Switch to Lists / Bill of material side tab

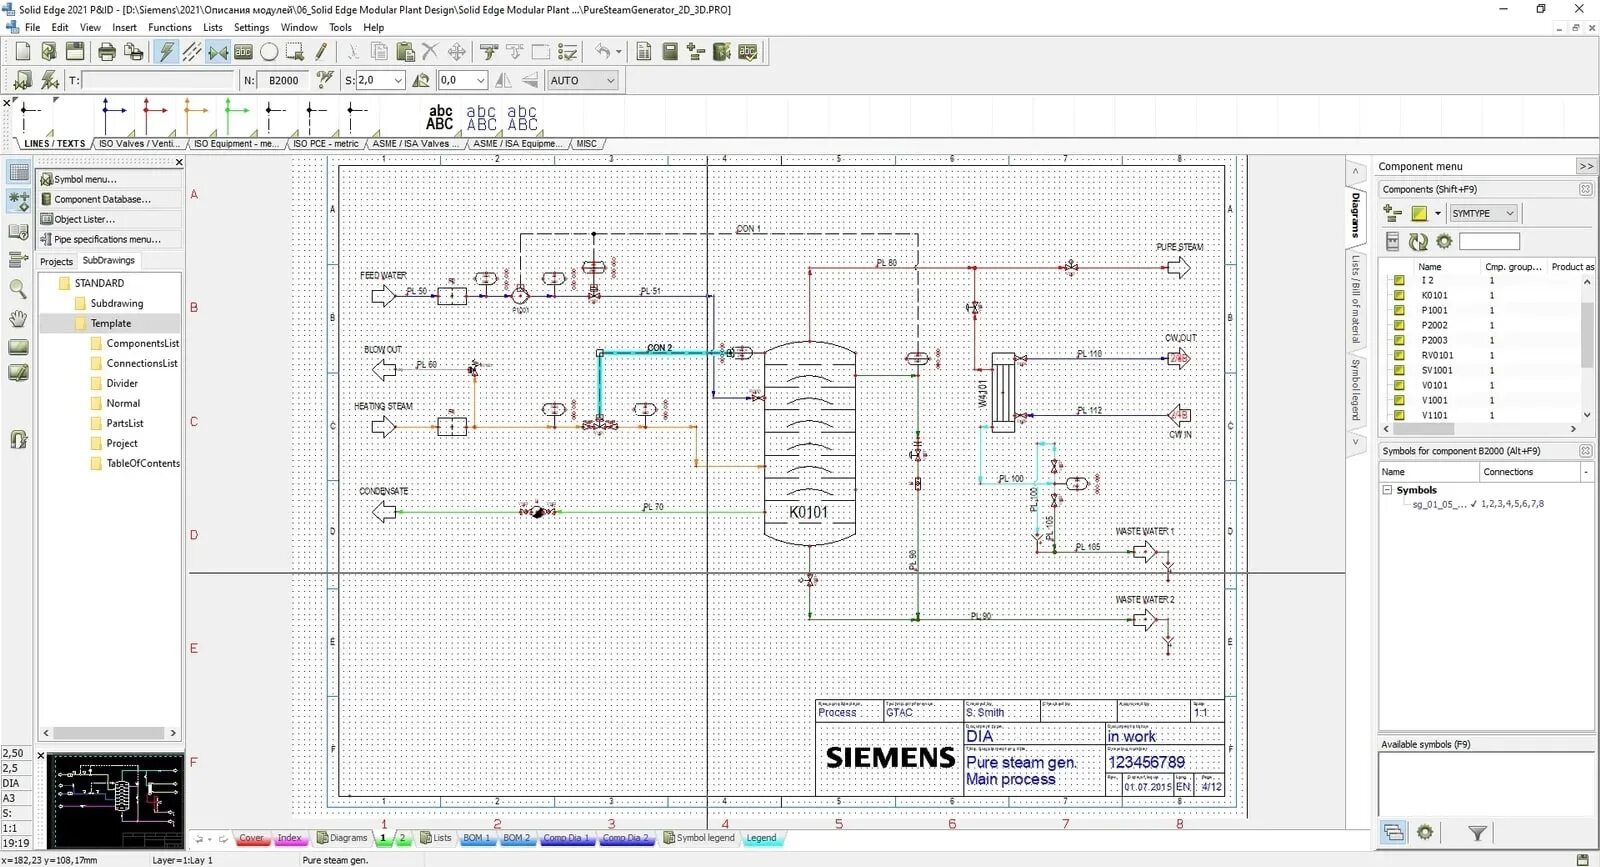(x=1356, y=299)
